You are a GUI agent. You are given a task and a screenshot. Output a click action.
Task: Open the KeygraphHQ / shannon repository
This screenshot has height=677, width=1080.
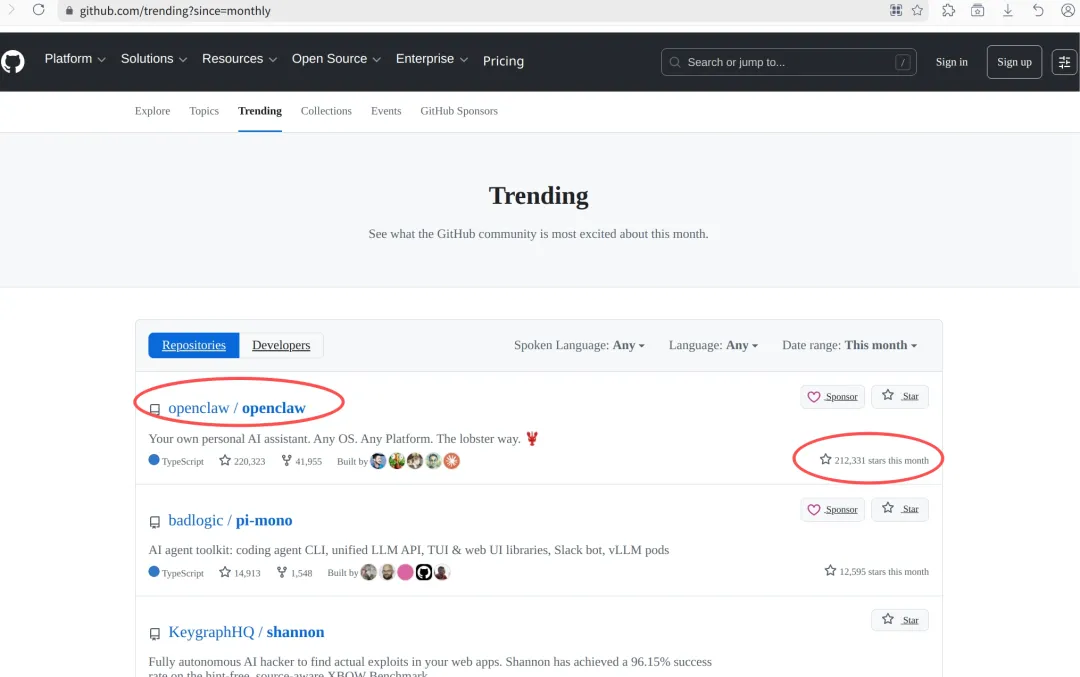[246, 632]
